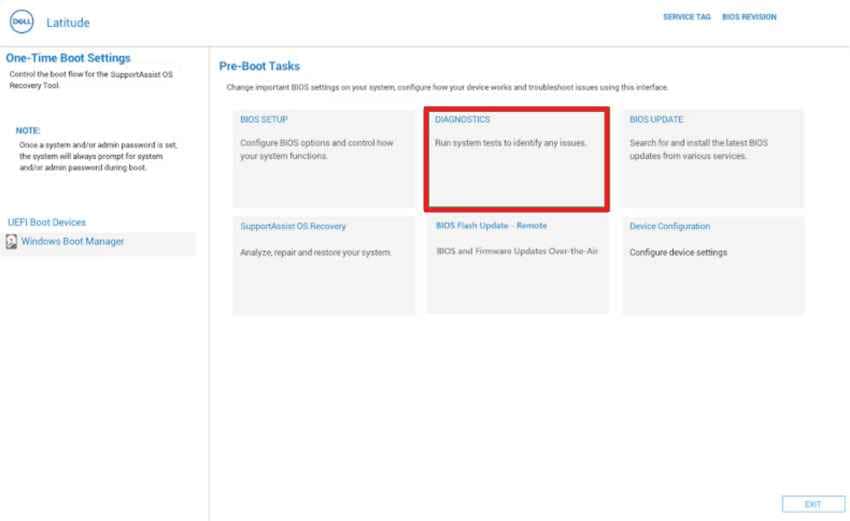
Task: Click 'Configure BIOS options and control how' text
Action: pos(317,143)
